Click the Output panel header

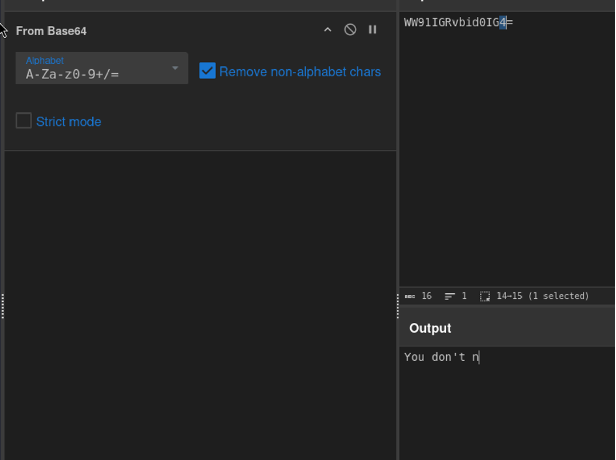(507, 328)
